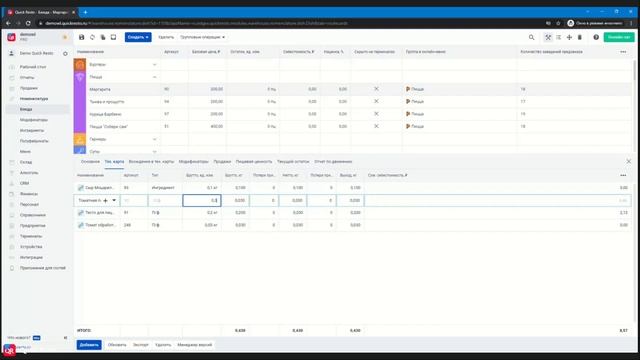Image resolution: width=640 pixels, height=360 pixels.
Task: Click the green online chat button
Action: click(x=619, y=37)
